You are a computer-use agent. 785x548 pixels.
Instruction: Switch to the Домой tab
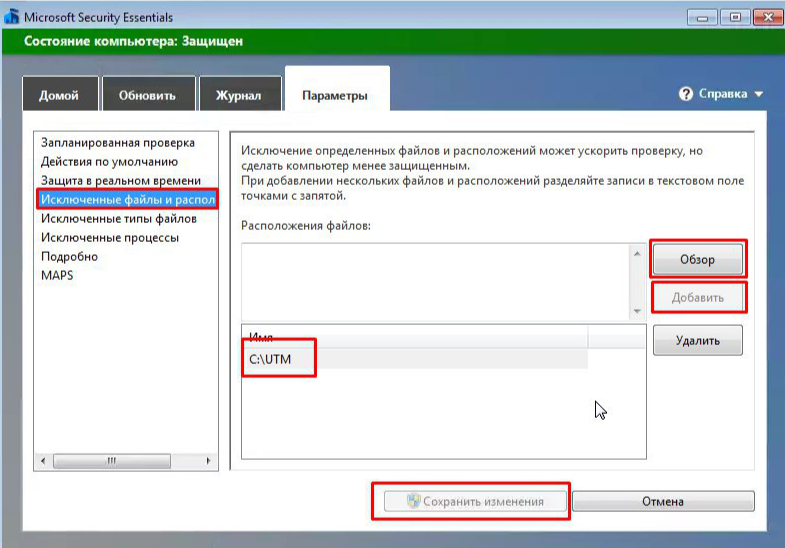pyautogui.click(x=60, y=94)
